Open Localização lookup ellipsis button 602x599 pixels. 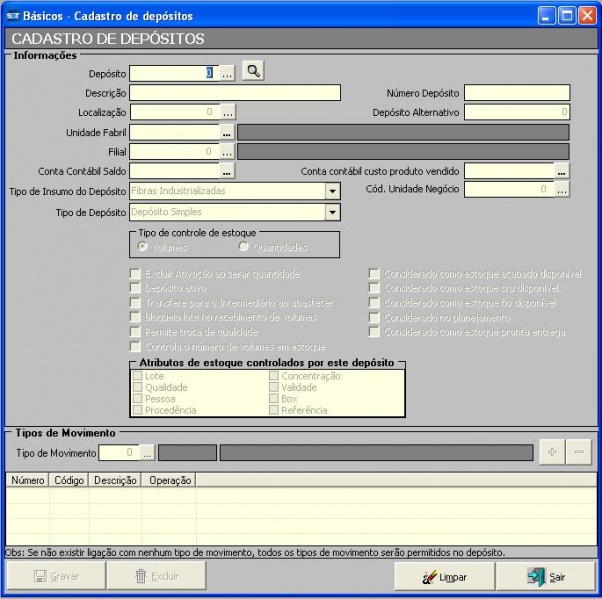[226, 112]
